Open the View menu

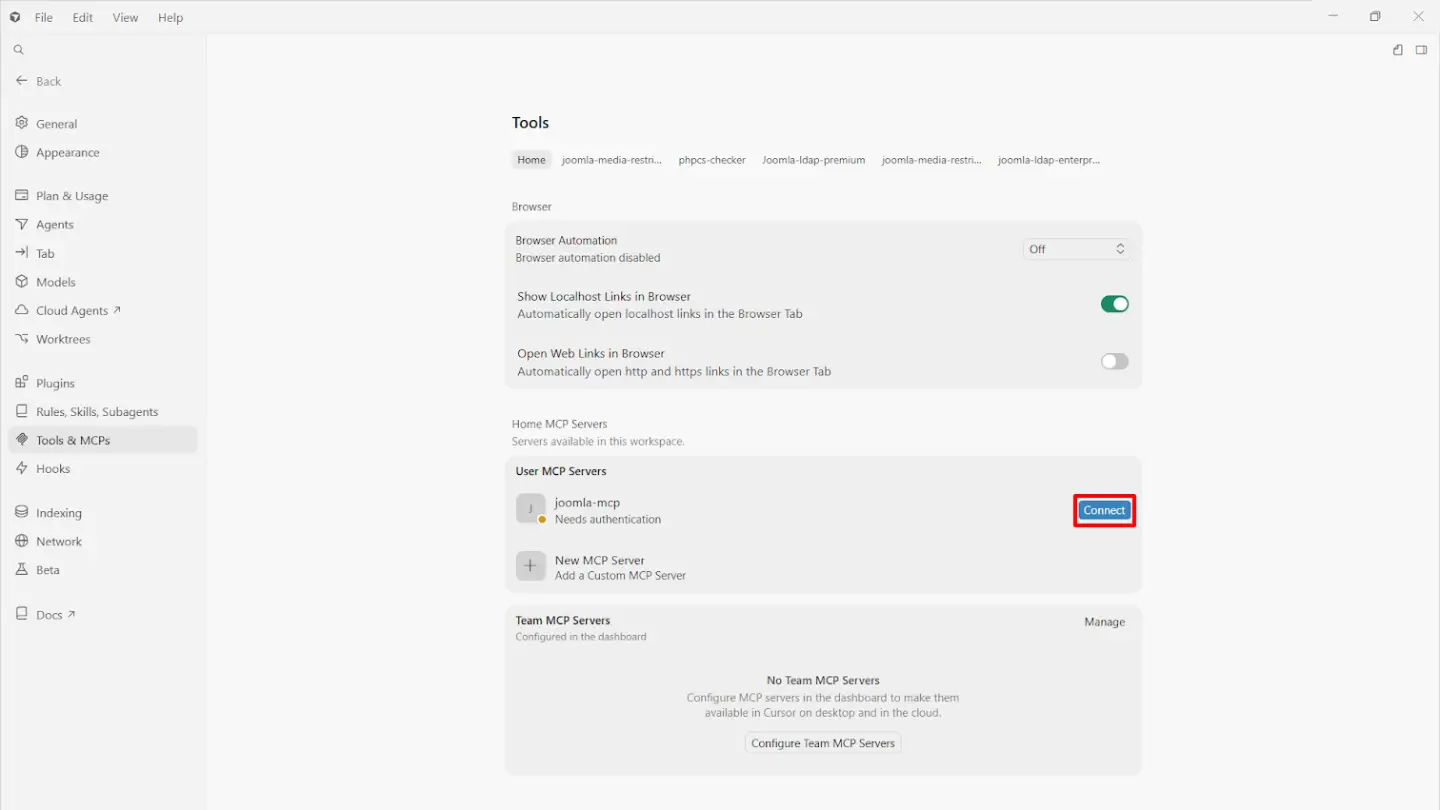coord(125,17)
